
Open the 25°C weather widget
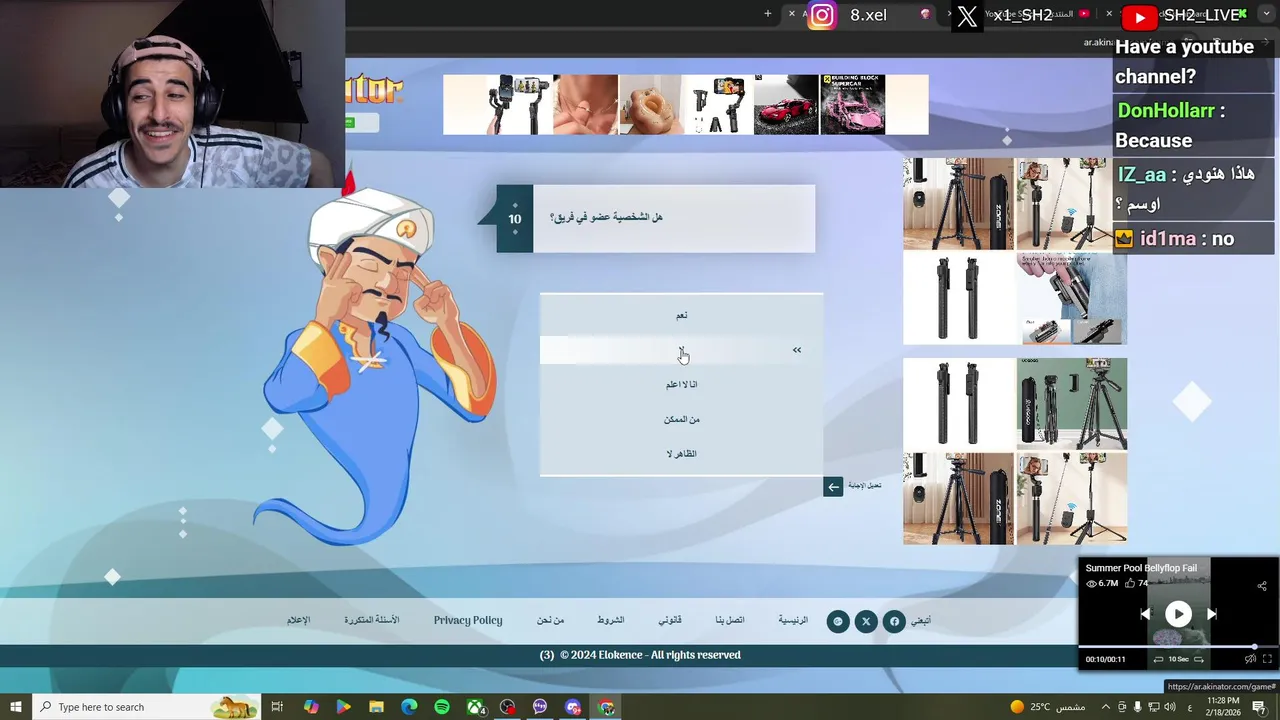click(1047, 707)
